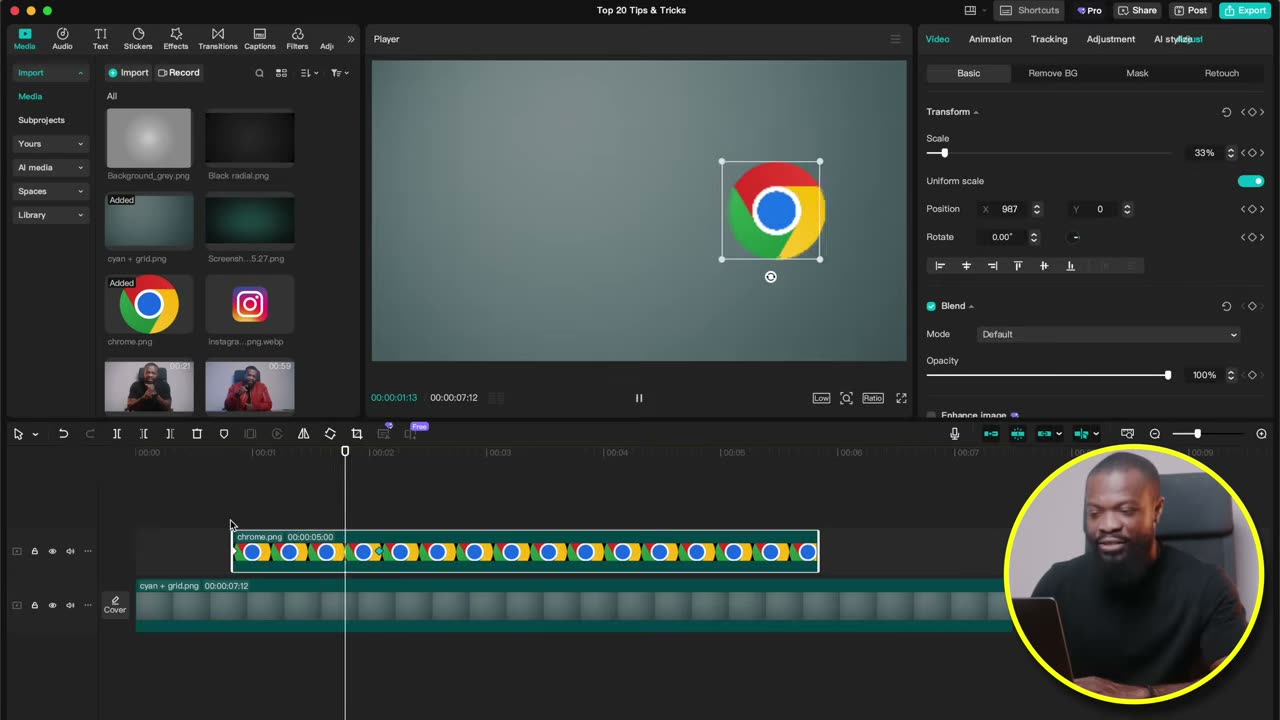Open the Remove BG tab
Screen dimensions: 1280x720
pos(1053,73)
